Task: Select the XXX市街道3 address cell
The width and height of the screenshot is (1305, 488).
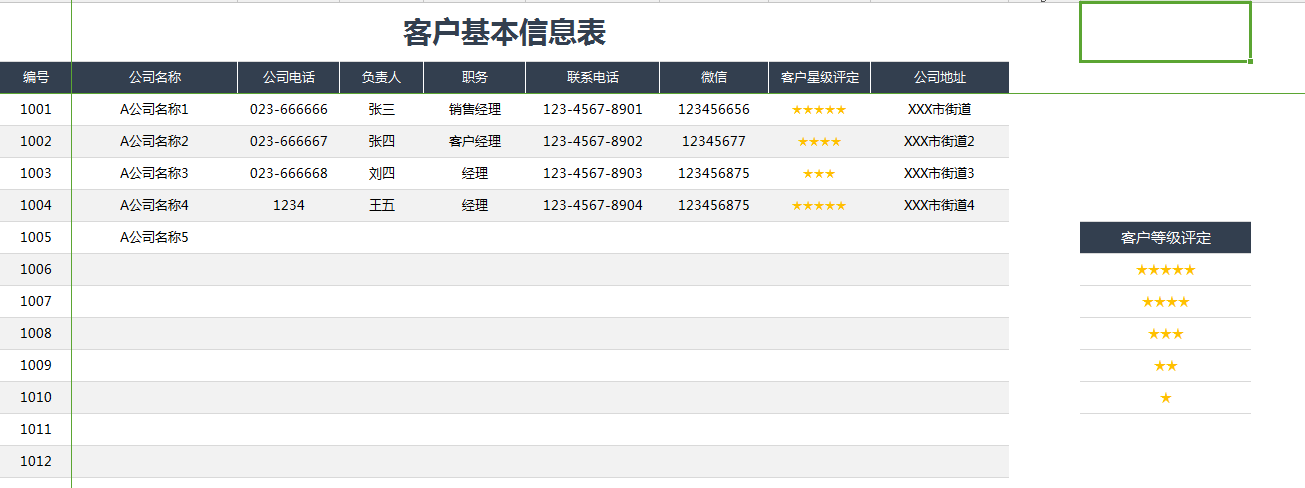Action: pyautogui.click(x=940, y=174)
